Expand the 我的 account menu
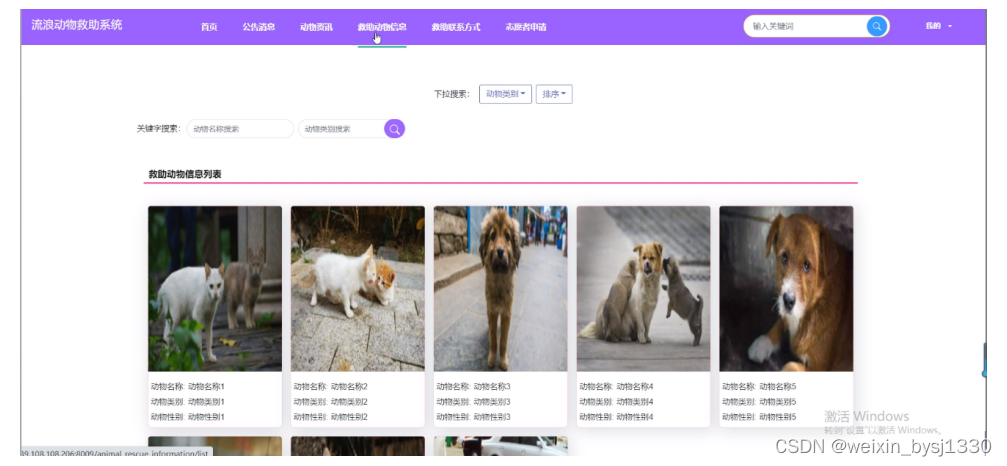This screenshot has width=1007, height=466. pyautogui.click(x=938, y=26)
